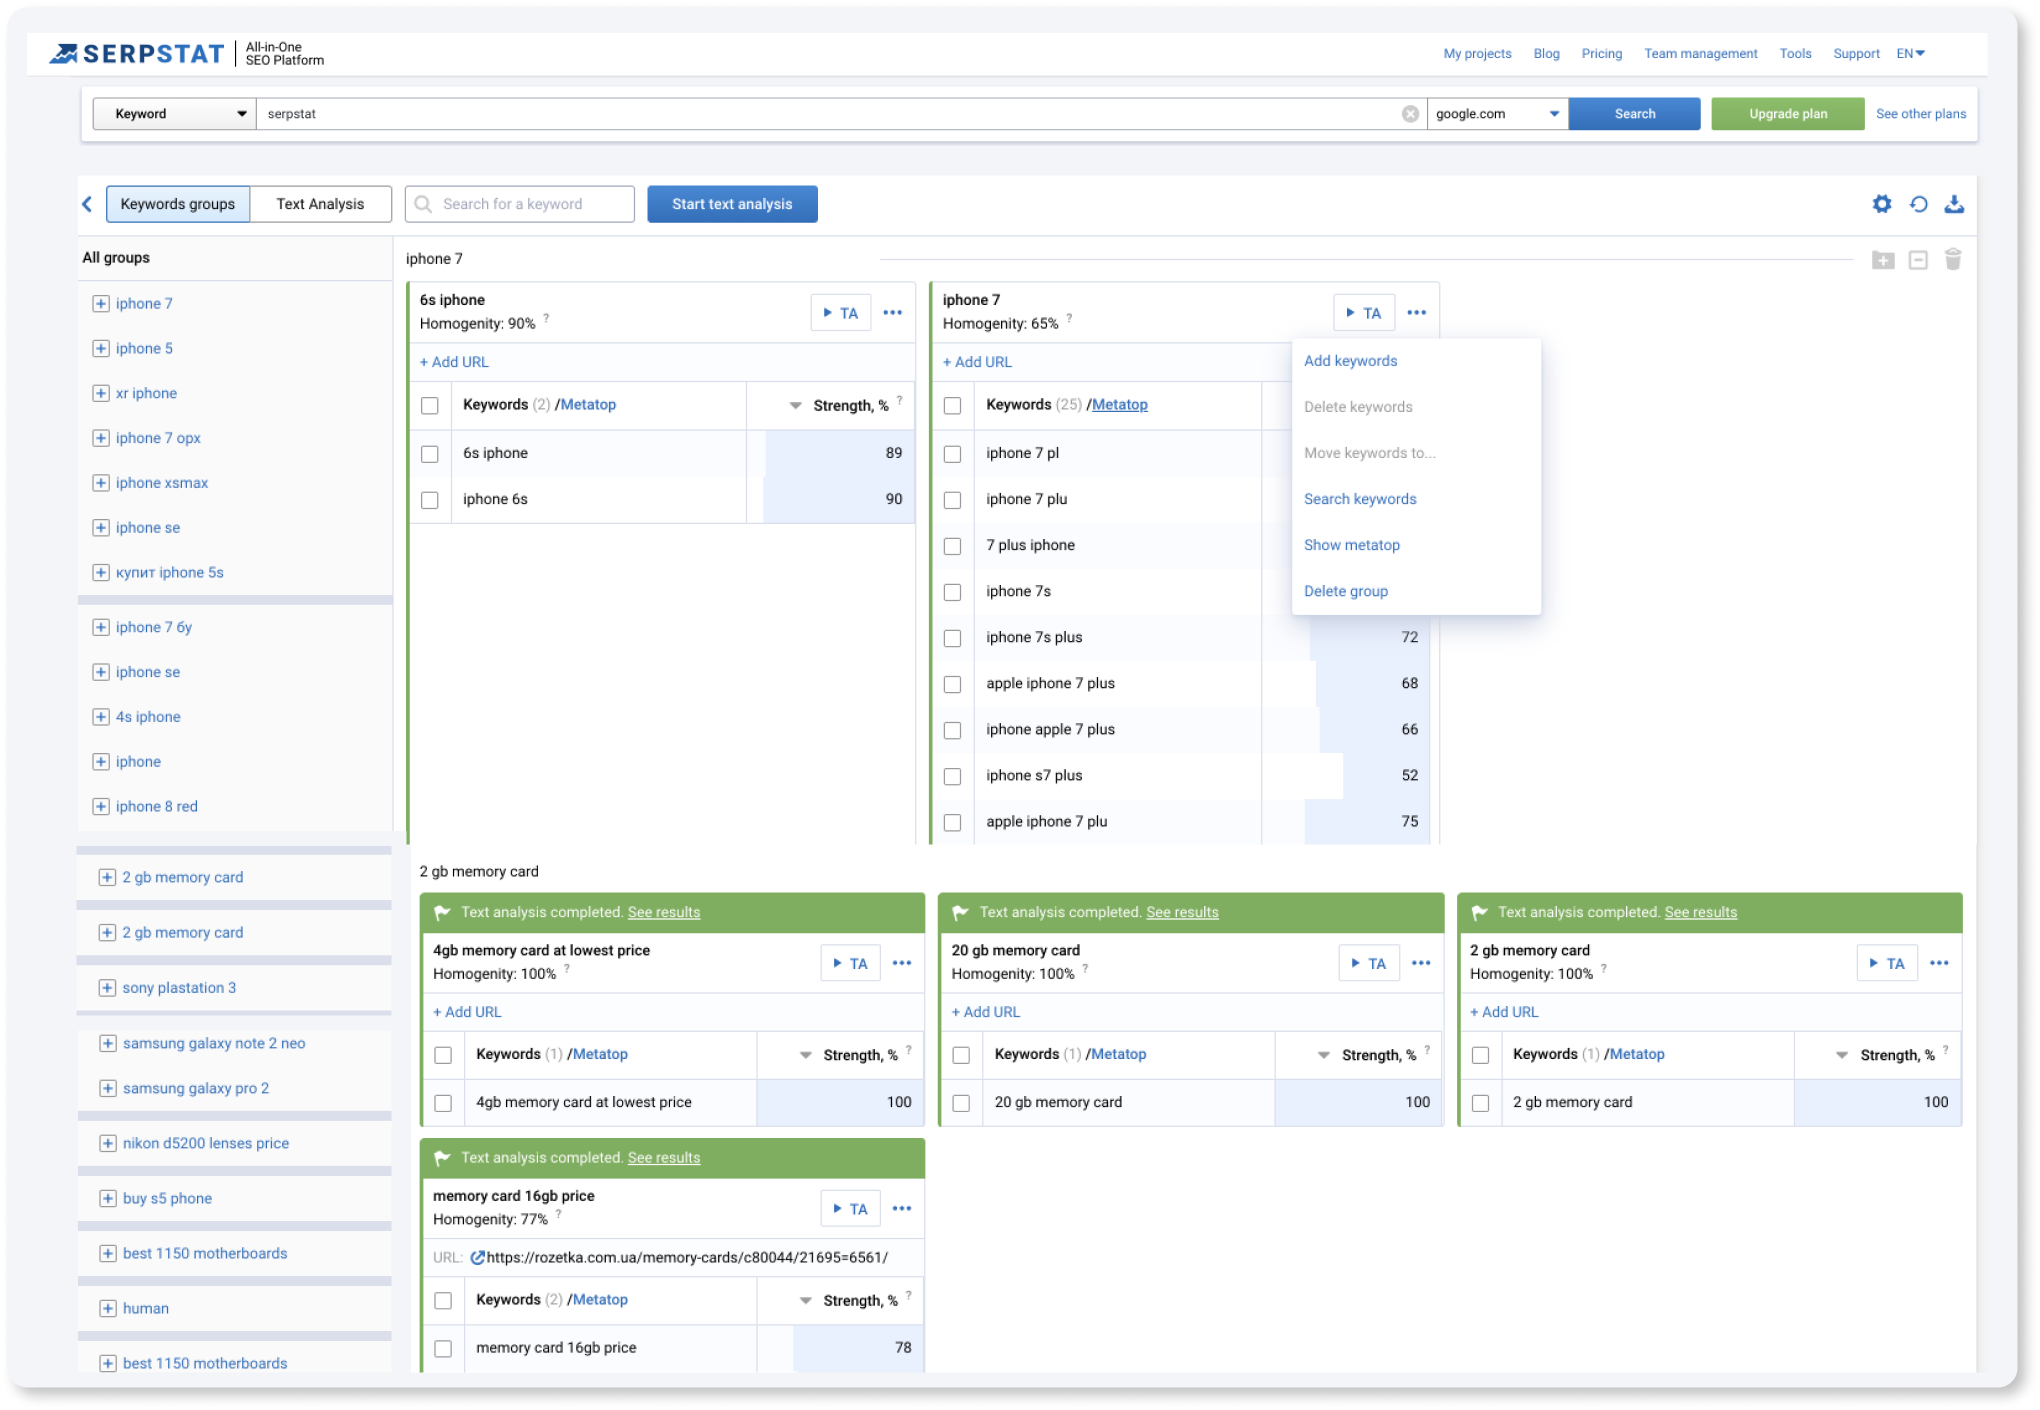Choose Search keywords menu item

pyautogui.click(x=1360, y=499)
